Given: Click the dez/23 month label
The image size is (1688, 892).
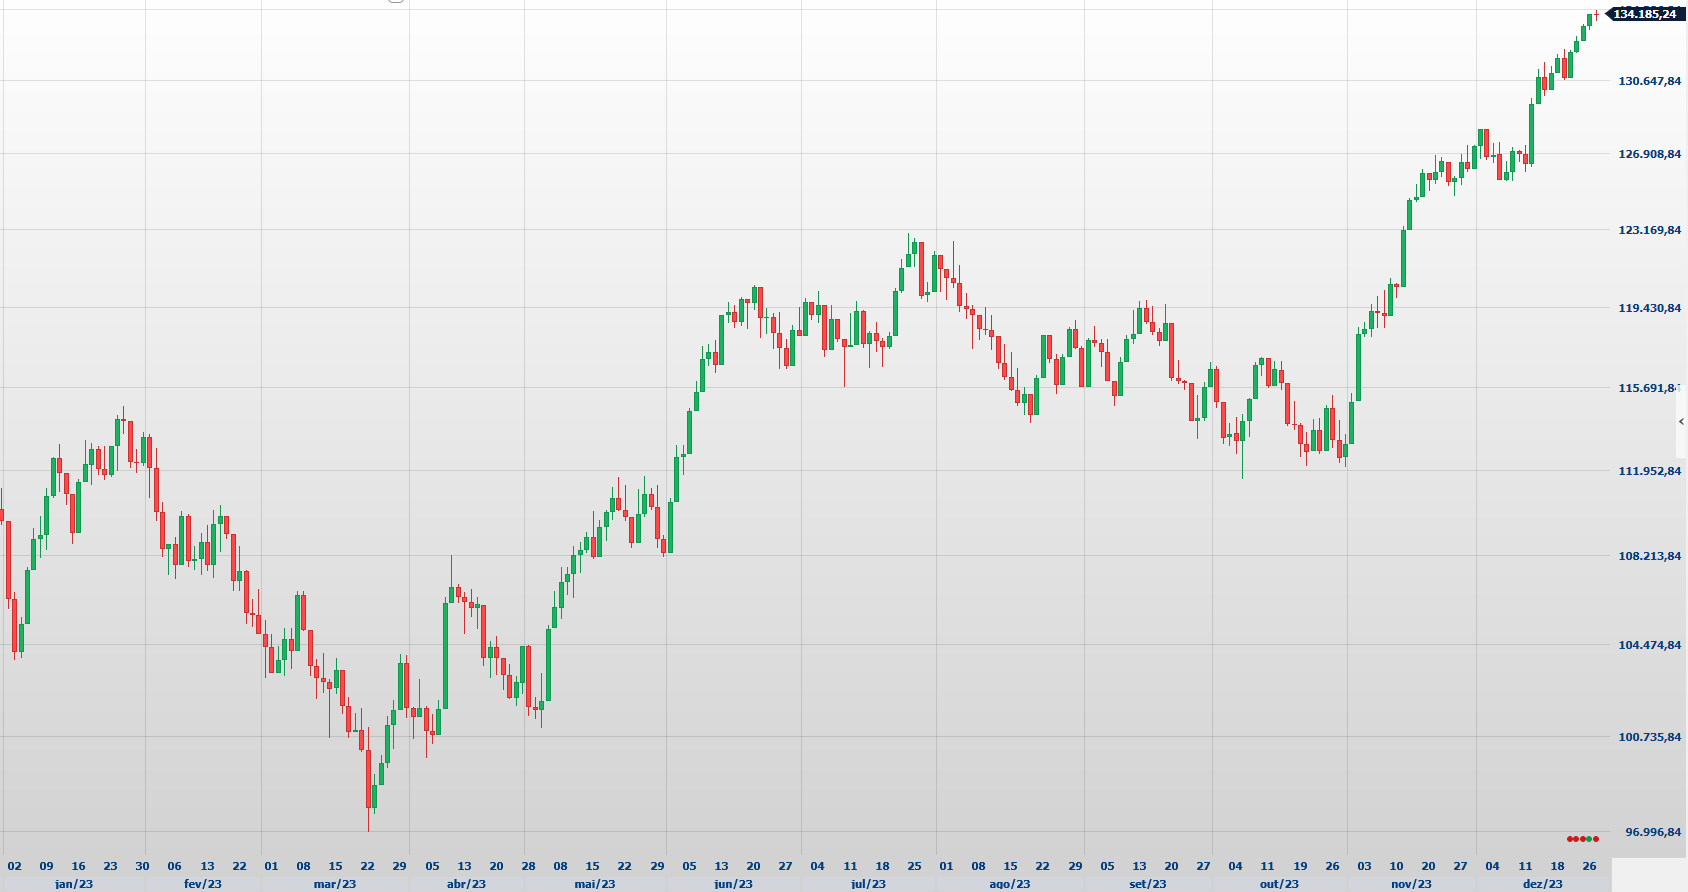Looking at the screenshot, I should coord(1542,884).
